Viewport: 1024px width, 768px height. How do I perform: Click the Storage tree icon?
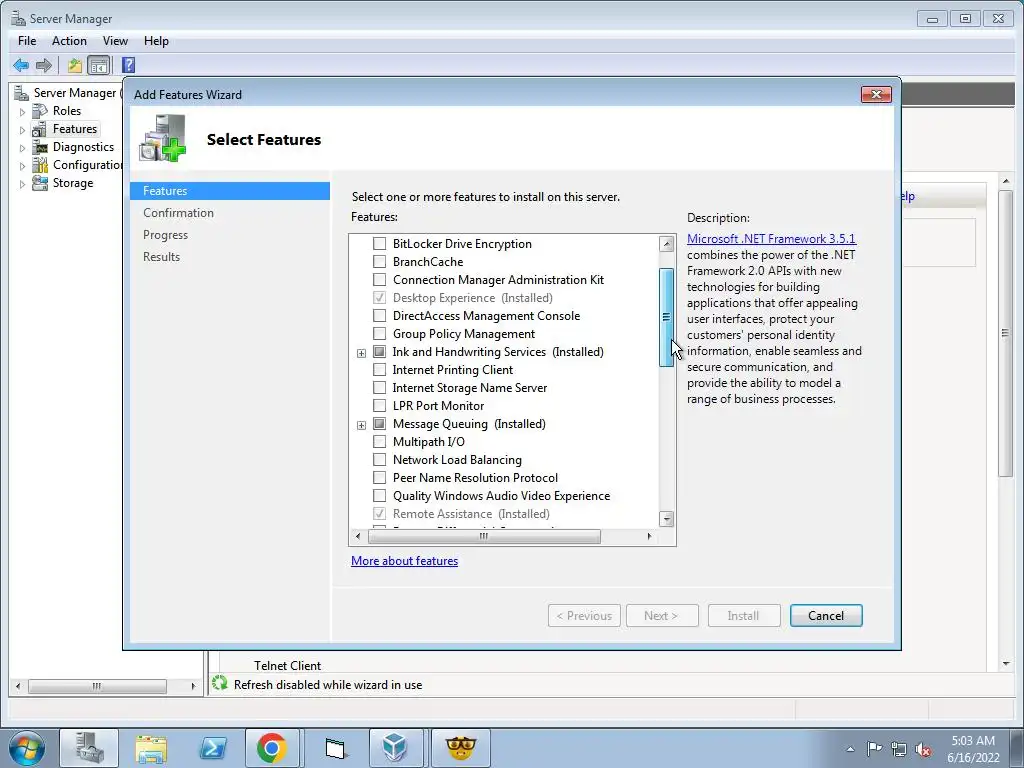[40, 183]
